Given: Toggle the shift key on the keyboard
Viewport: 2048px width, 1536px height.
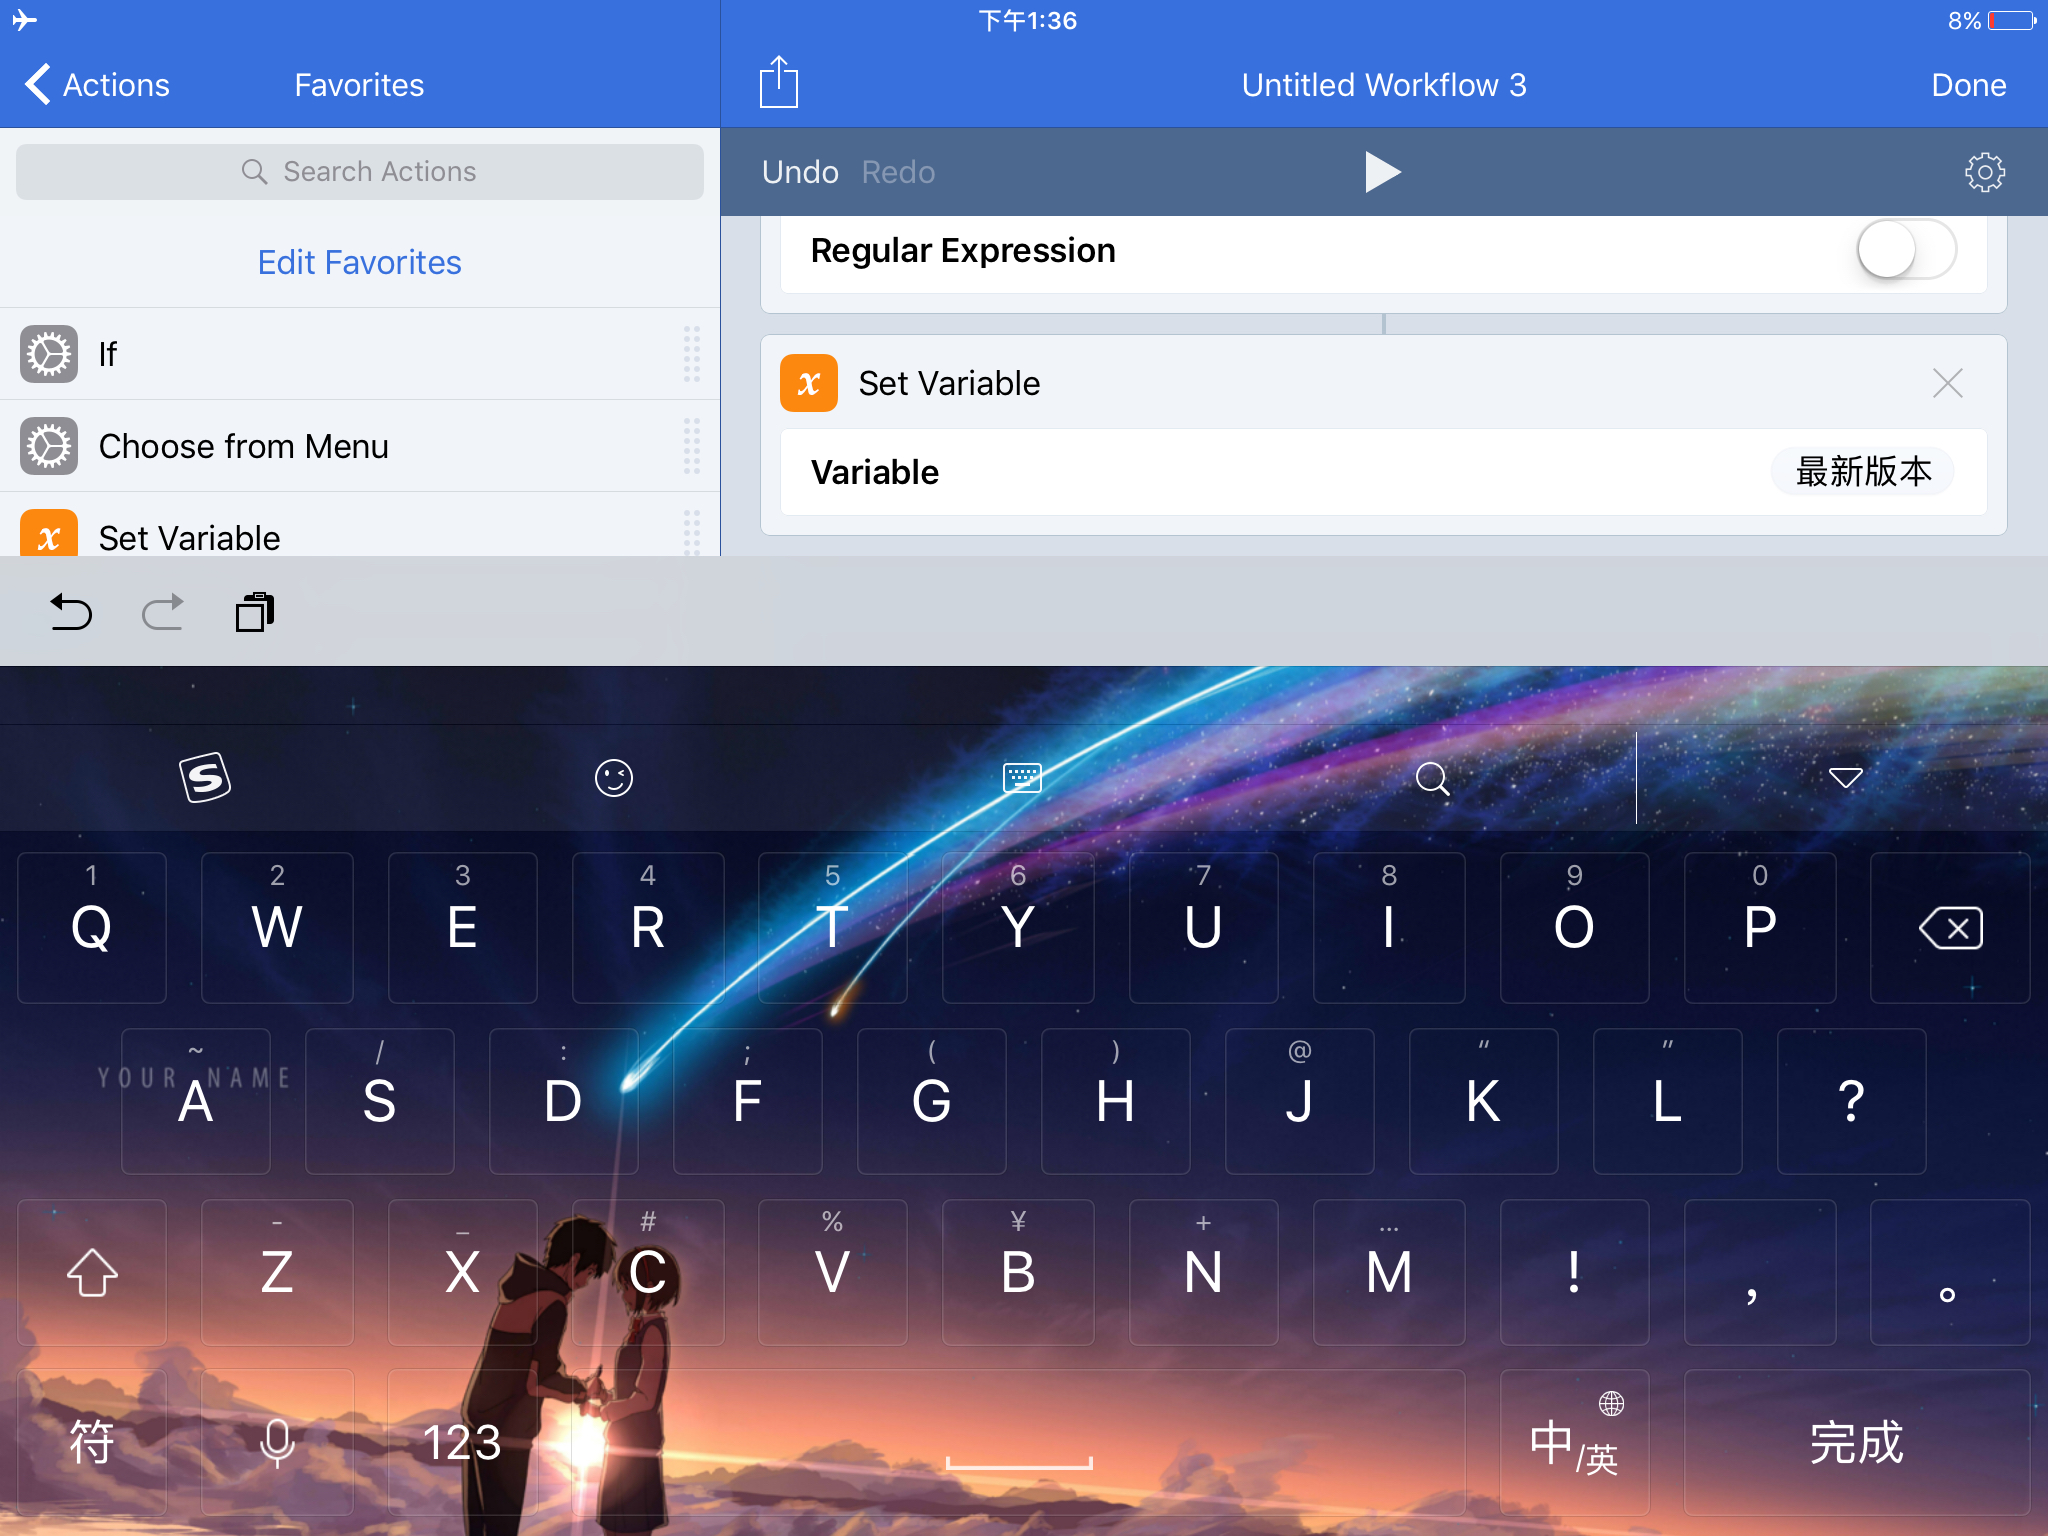Looking at the screenshot, I should (x=92, y=1272).
